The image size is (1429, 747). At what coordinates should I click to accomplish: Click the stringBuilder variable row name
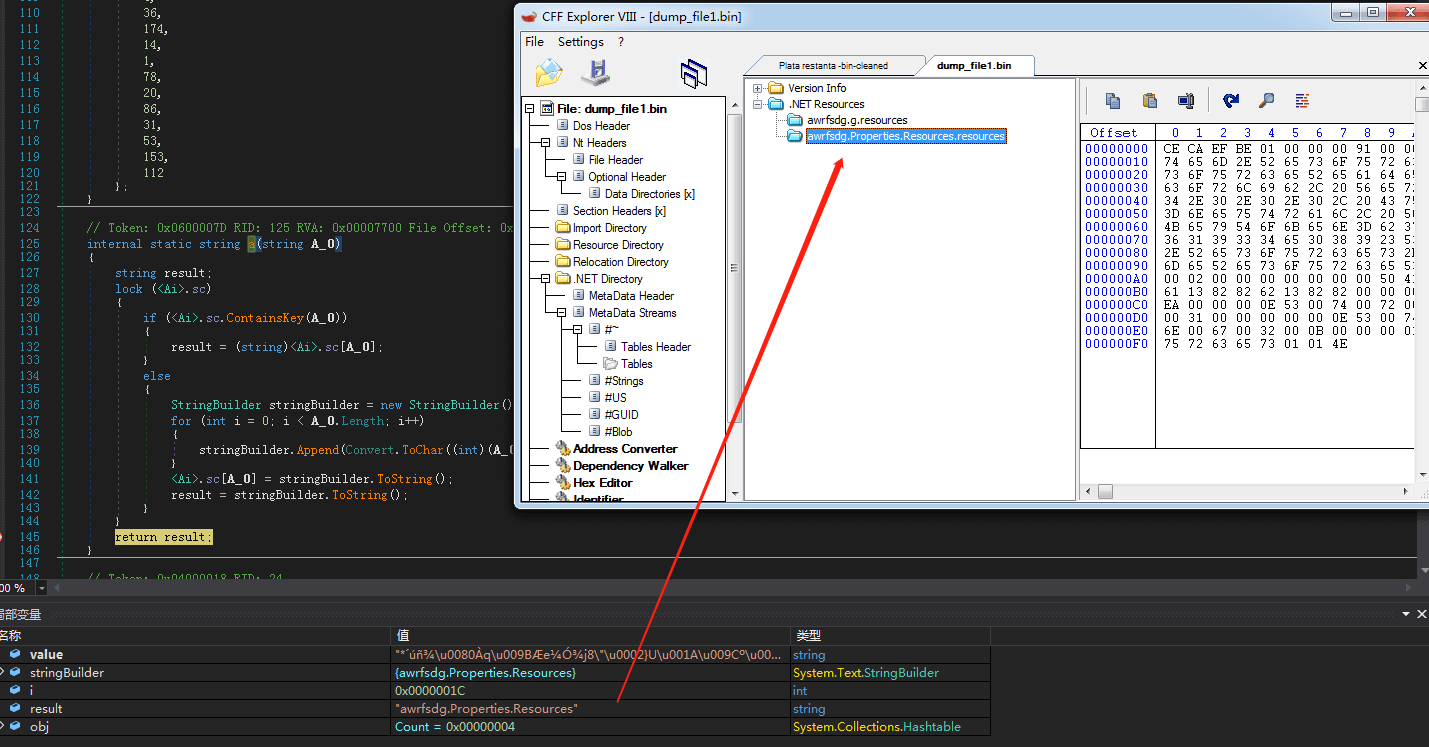pyautogui.click(x=67, y=673)
